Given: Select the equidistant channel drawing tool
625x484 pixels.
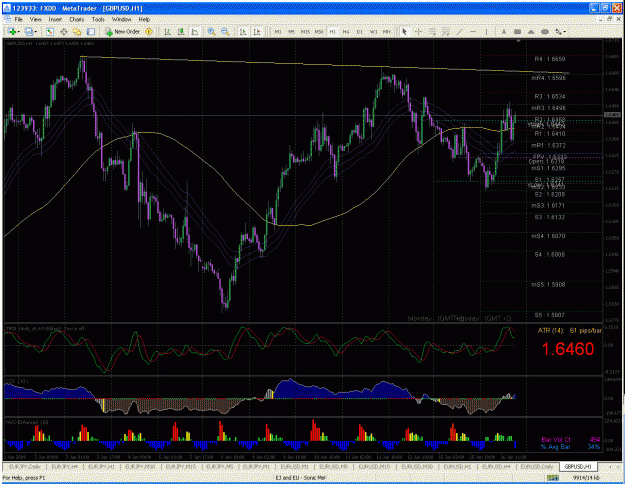Looking at the screenshot, I should coord(432,31).
